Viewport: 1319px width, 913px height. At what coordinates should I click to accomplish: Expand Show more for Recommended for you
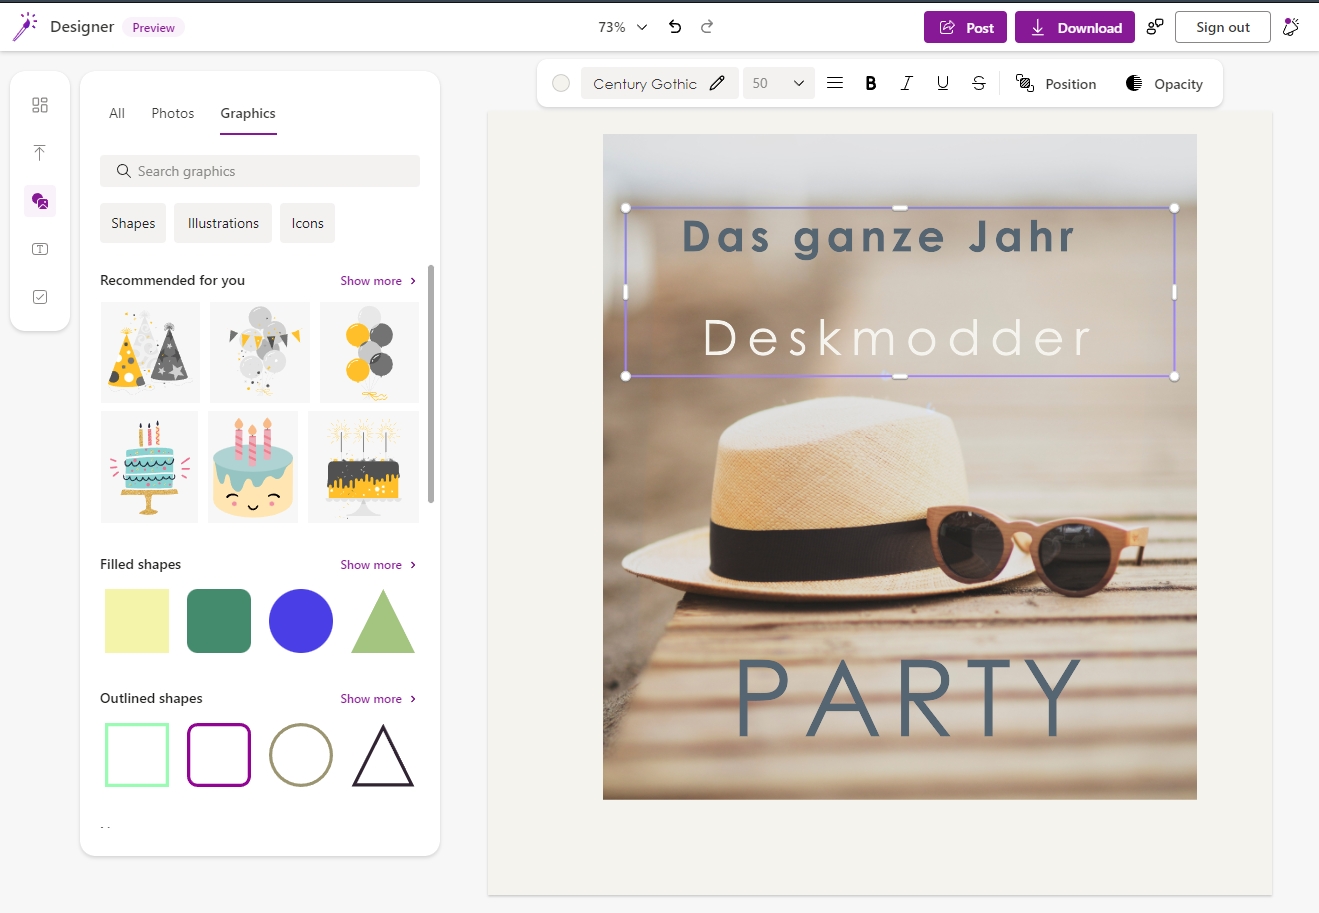coord(378,281)
